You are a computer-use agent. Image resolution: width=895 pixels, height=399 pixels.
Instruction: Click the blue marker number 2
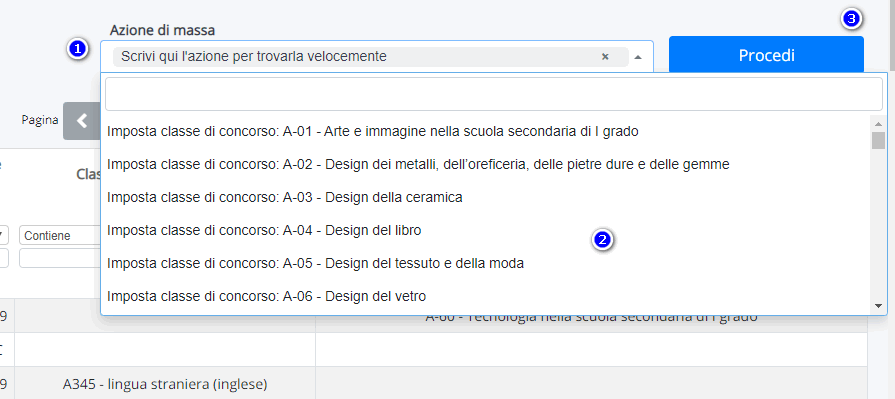[602, 240]
